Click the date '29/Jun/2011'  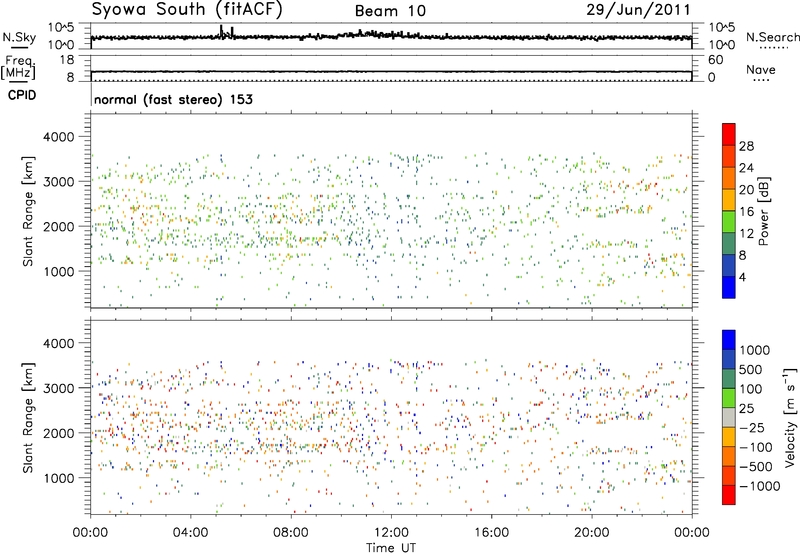click(638, 9)
